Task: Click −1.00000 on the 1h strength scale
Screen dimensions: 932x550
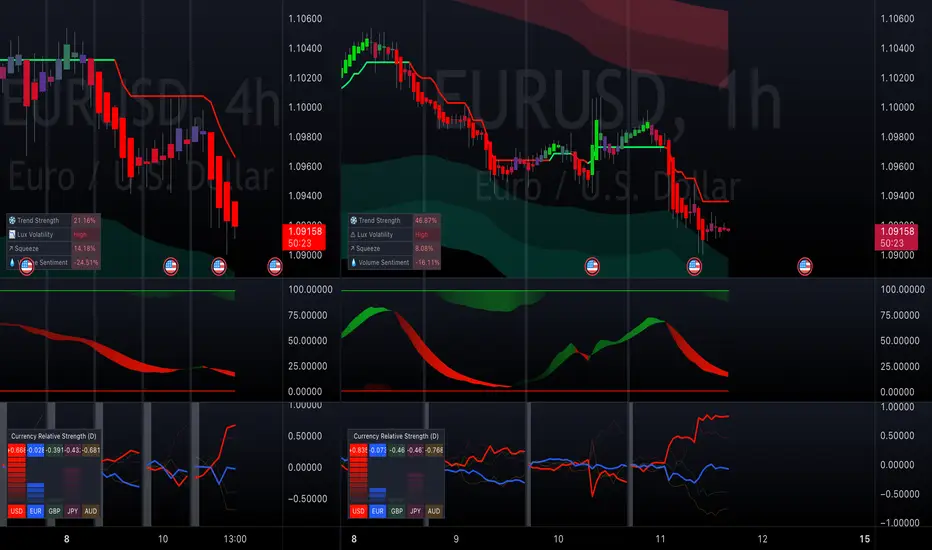Action: (899, 523)
